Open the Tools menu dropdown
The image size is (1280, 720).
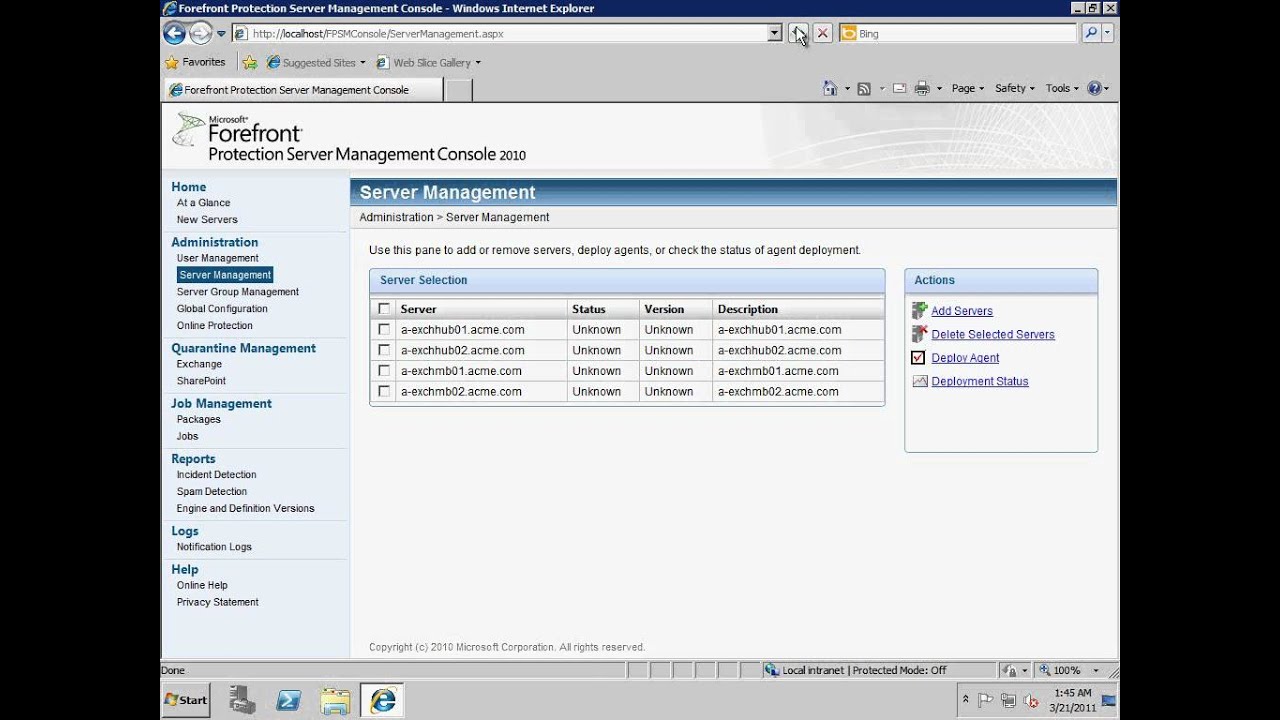click(x=1062, y=88)
